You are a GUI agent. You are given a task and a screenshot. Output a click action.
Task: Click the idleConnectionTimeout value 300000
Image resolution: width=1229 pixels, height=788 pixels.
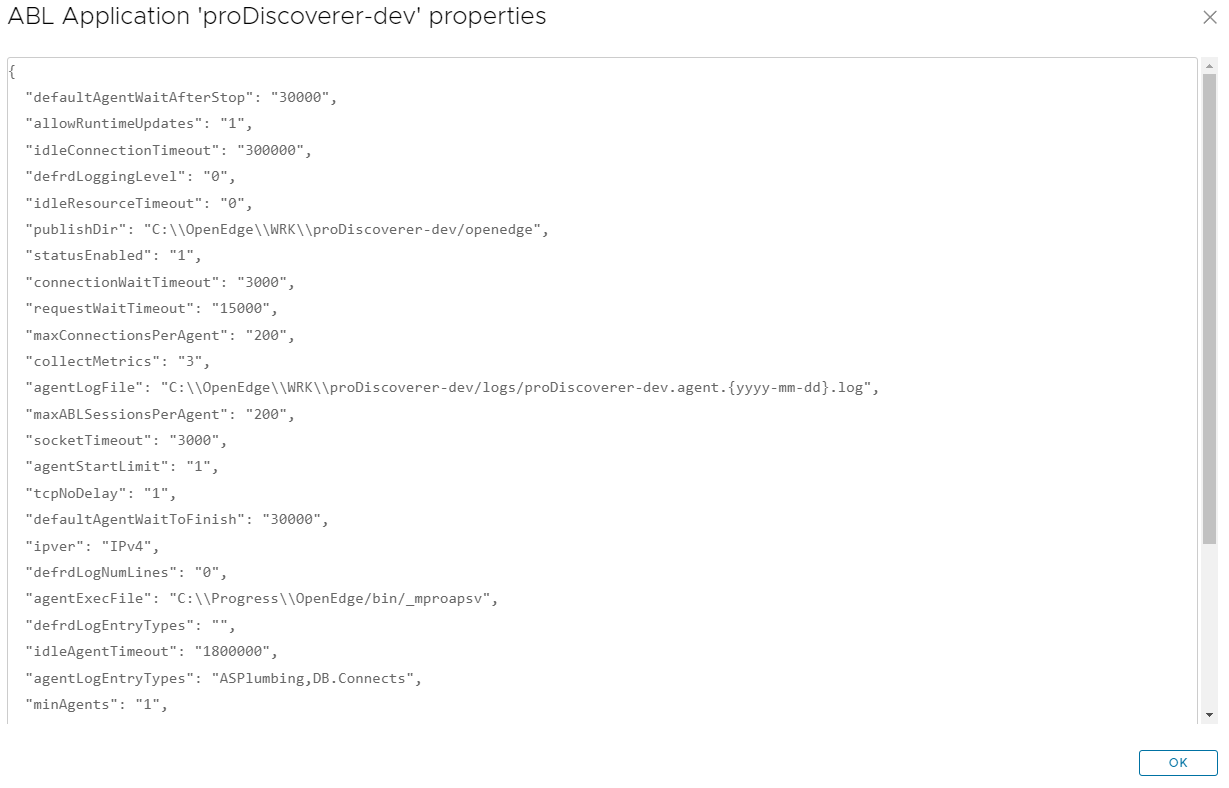pyautogui.click(x=274, y=150)
